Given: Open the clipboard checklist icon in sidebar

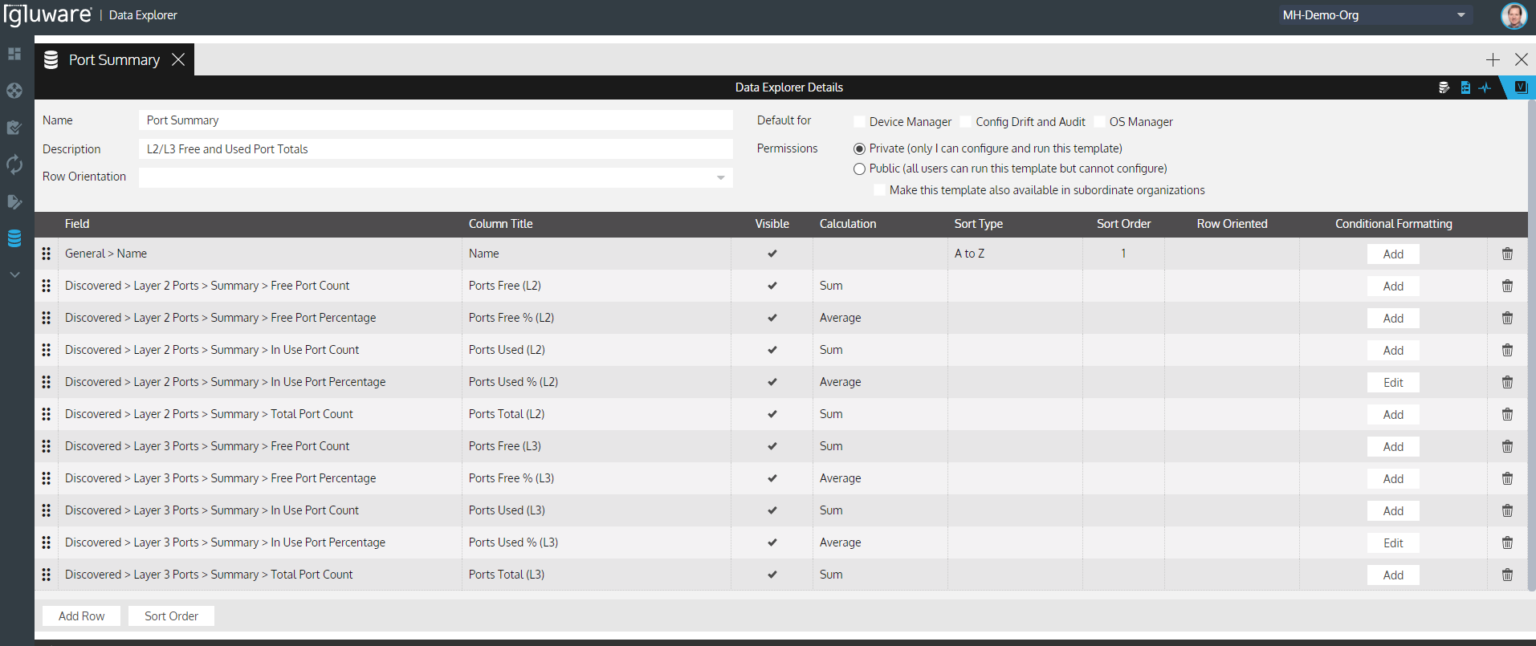Looking at the screenshot, I should (x=14, y=128).
